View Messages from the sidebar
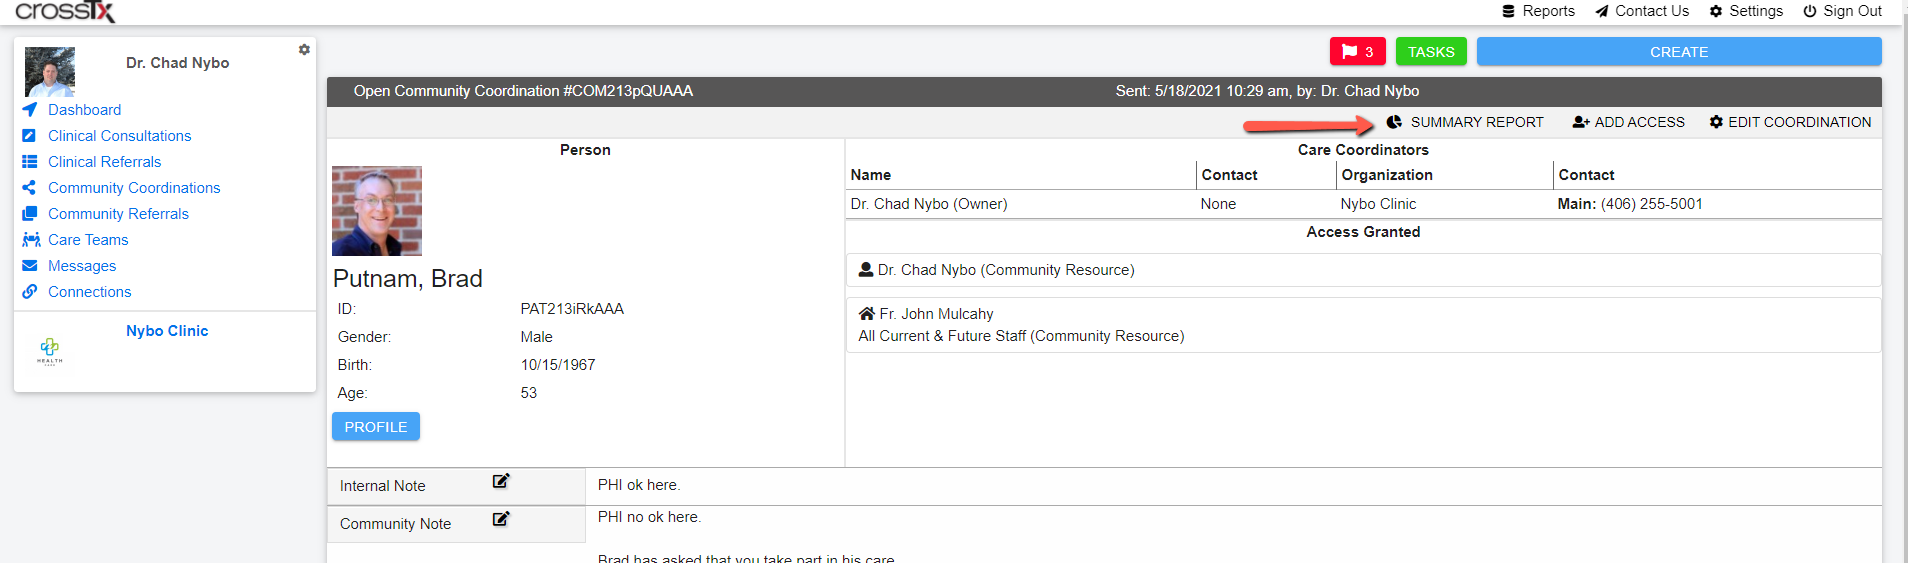Viewport: 1908px width, 563px height. coord(82,266)
